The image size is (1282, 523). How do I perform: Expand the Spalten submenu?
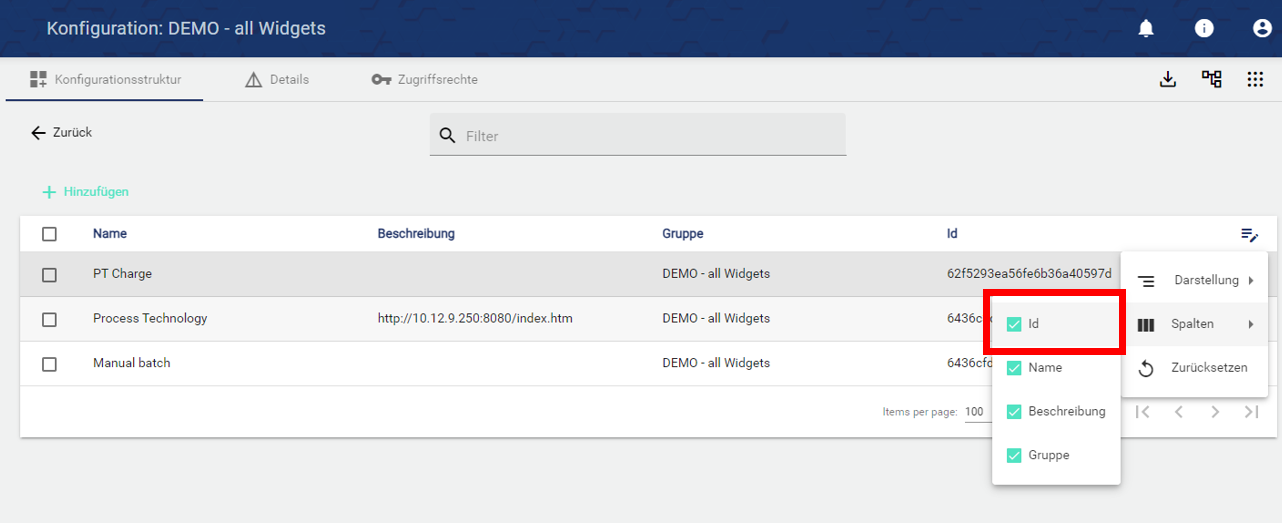(x=1195, y=325)
